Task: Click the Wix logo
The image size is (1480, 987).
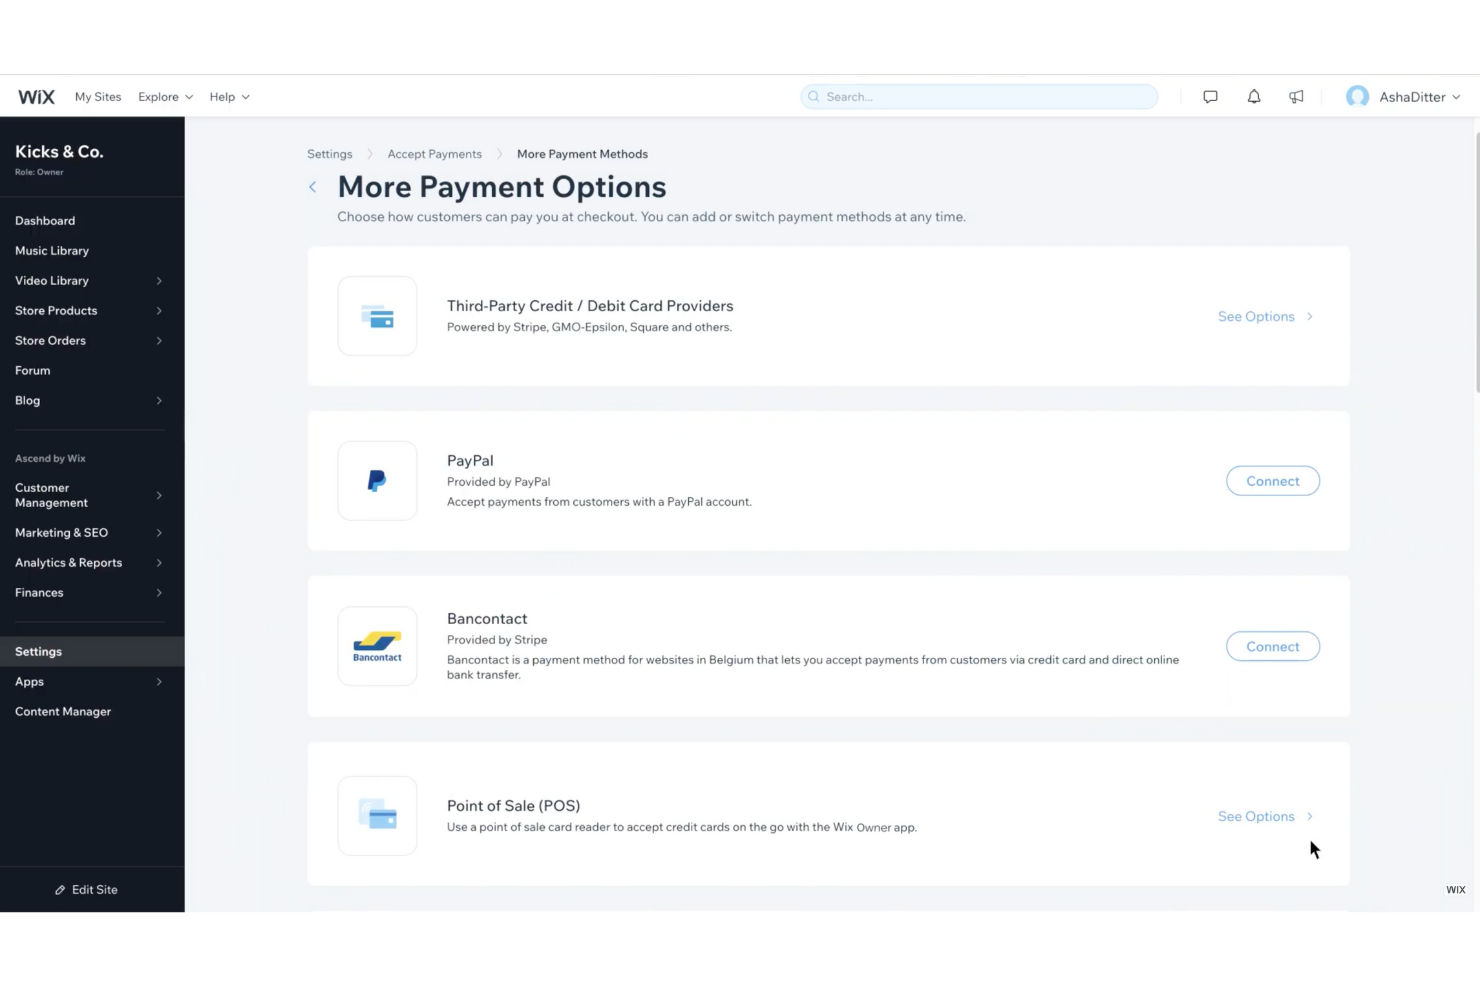Action: [36, 96]
